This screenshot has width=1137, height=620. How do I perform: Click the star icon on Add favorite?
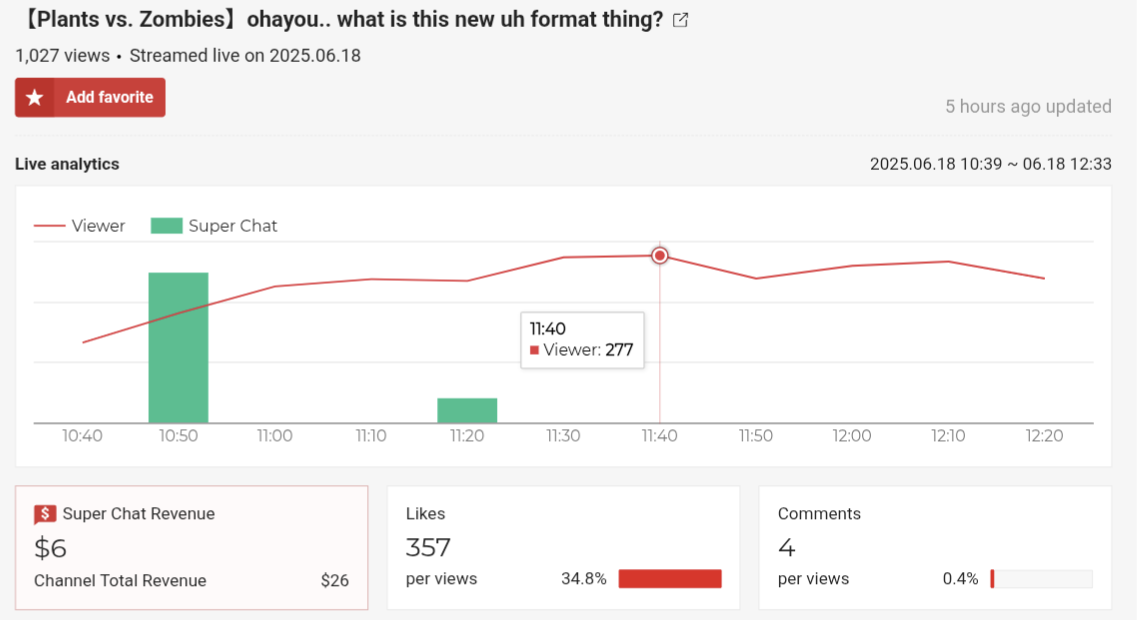34,97
